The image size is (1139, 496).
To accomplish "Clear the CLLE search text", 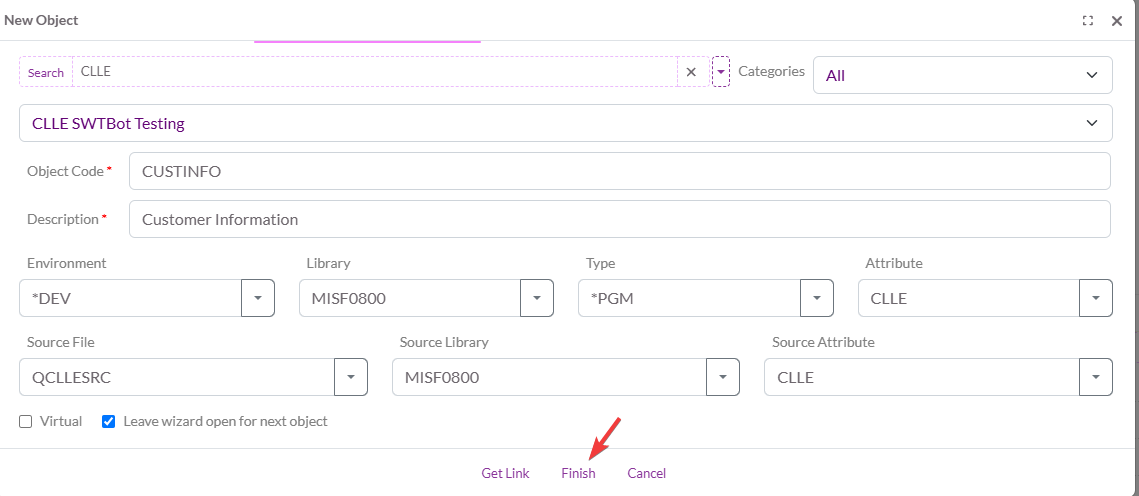I will 690,72.
